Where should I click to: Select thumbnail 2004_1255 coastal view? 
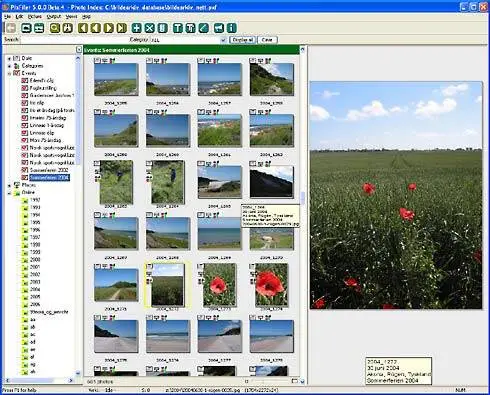click(116, 79)
